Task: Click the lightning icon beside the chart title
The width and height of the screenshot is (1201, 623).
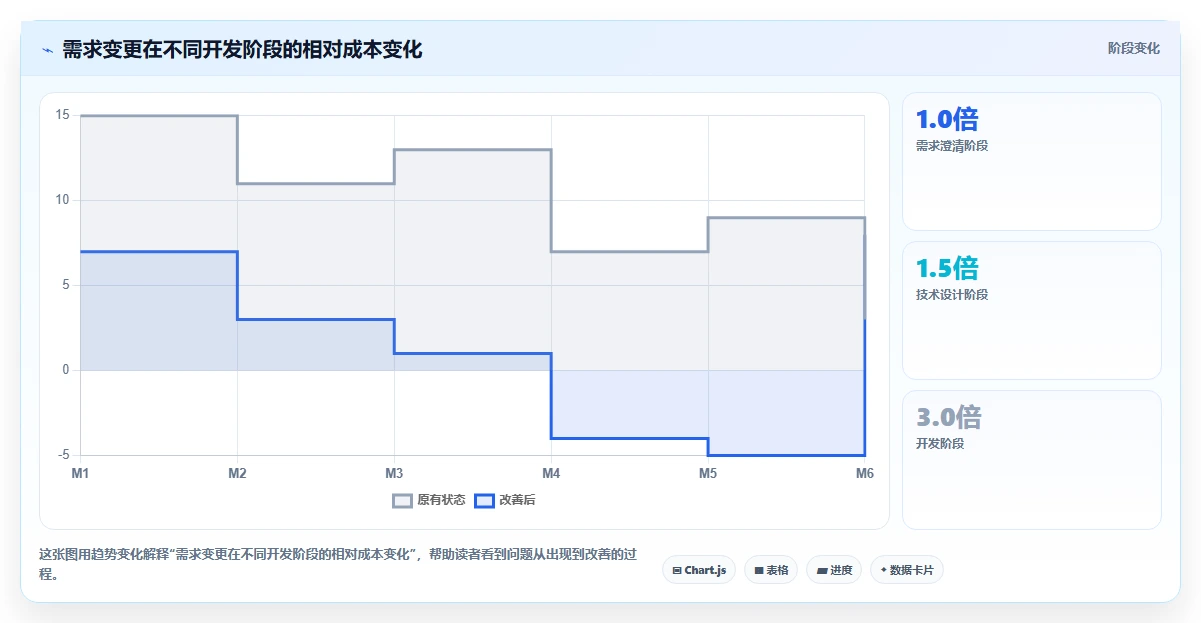Action: point(48,50)
